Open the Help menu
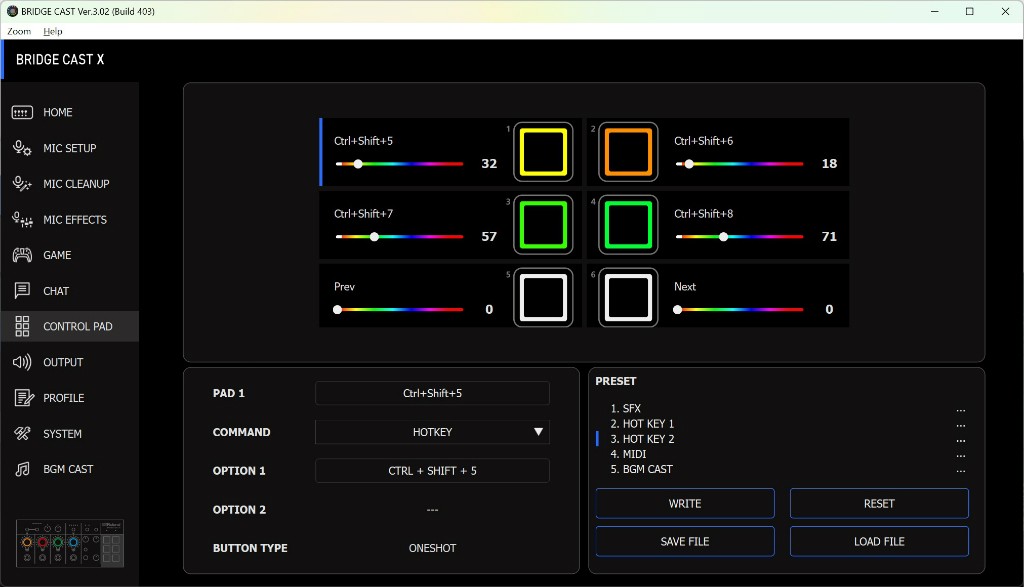The width and height of the screenshot is (1024, 587). pyautogui.click(x=53, y=32)
